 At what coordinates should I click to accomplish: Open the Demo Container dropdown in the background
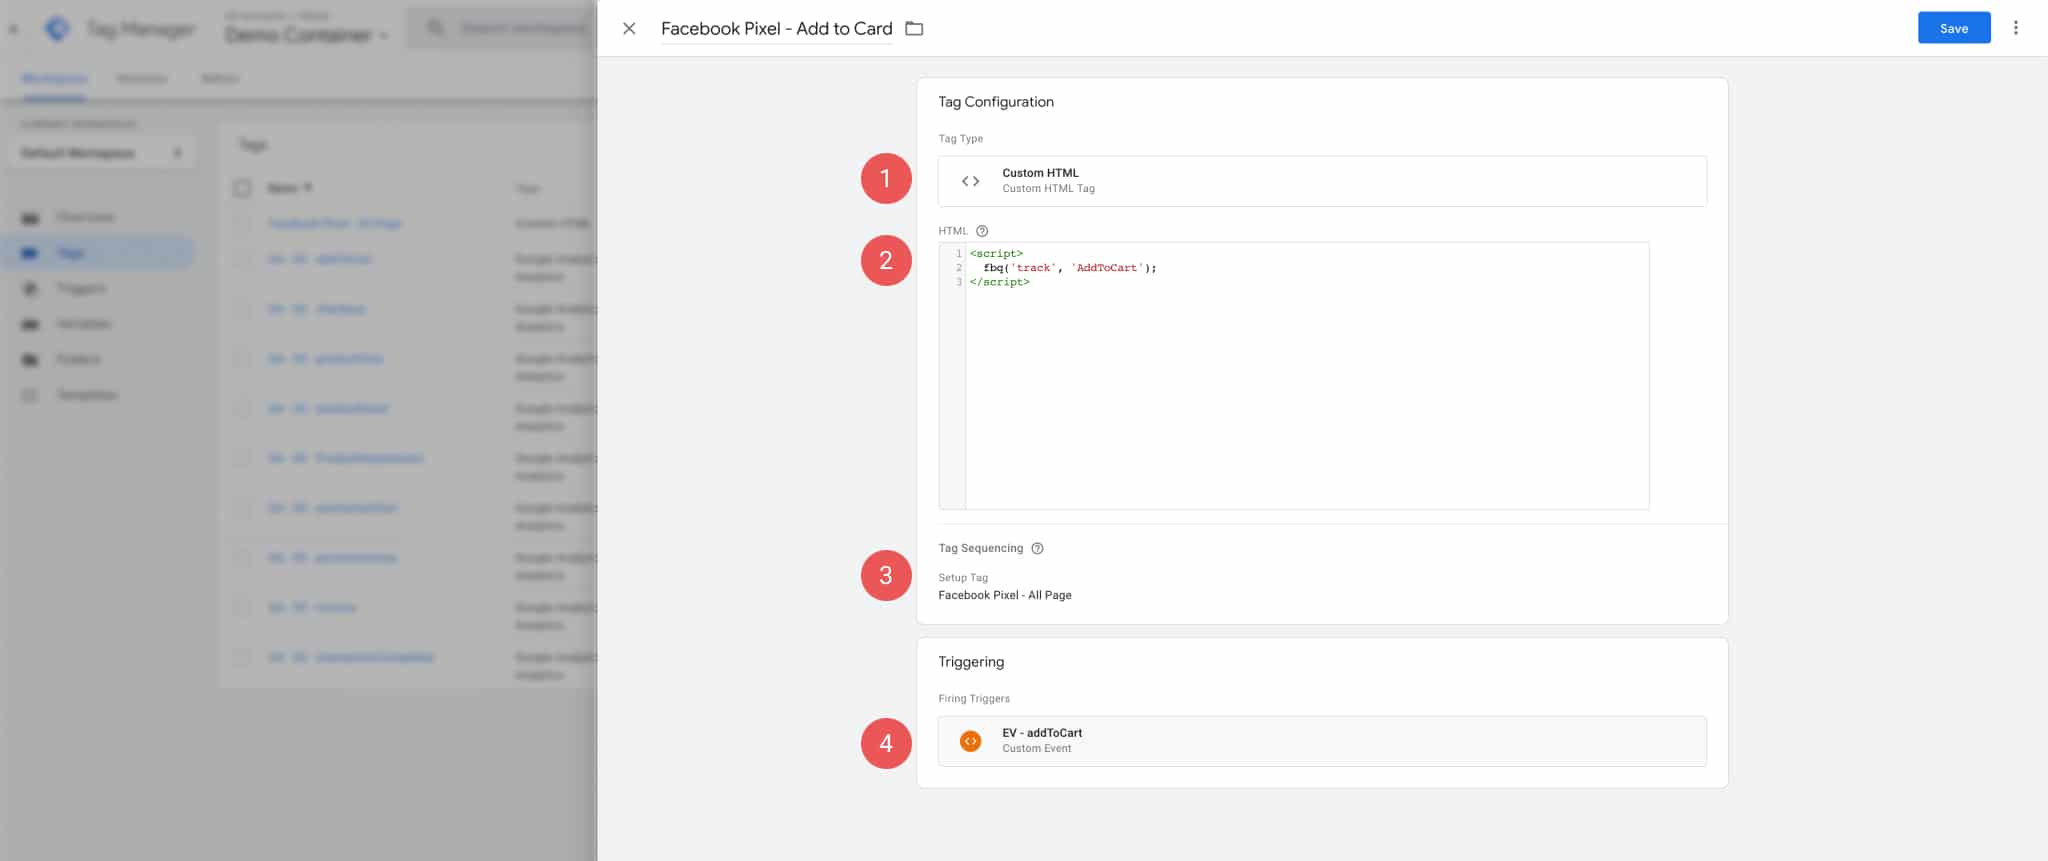click(x=306, y=35)
